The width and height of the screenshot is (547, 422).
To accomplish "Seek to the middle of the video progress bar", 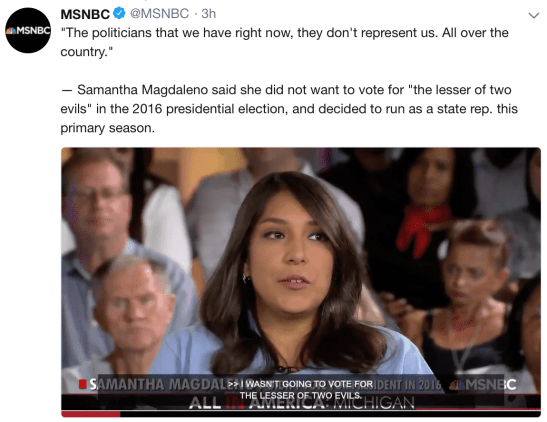I will 301,414.
